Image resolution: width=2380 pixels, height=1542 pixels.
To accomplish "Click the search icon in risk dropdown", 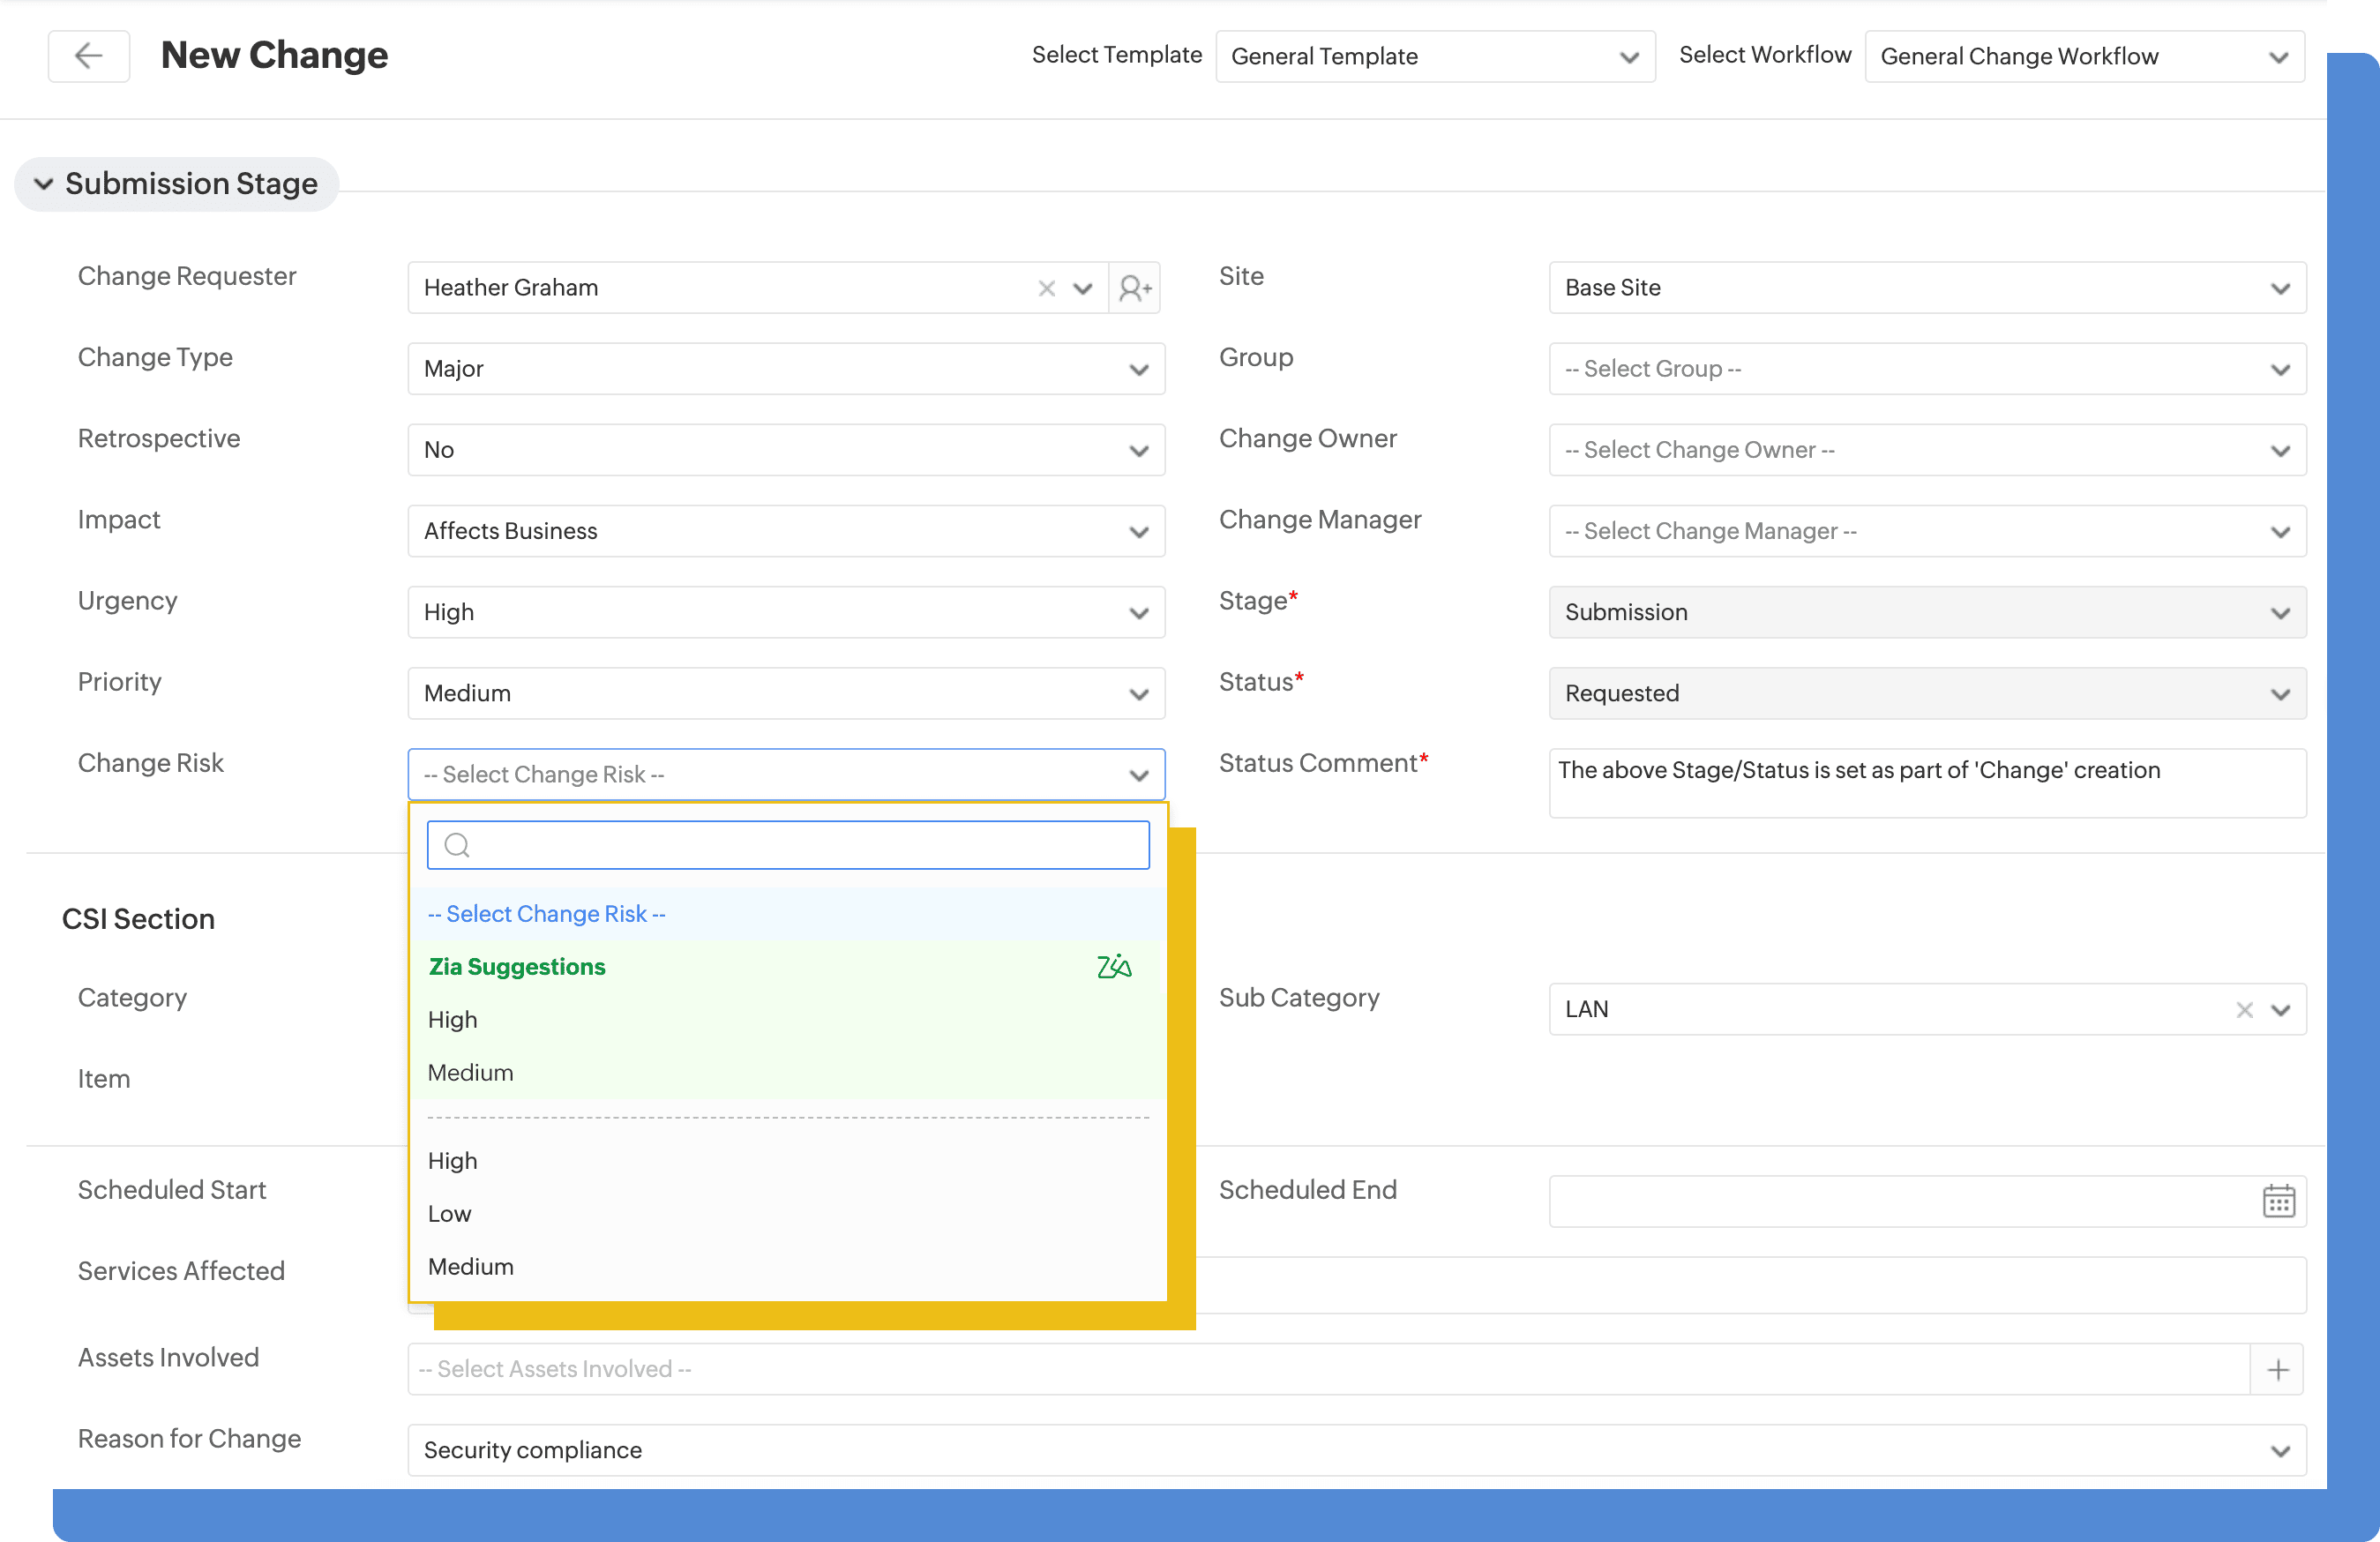I will (457, 845).
